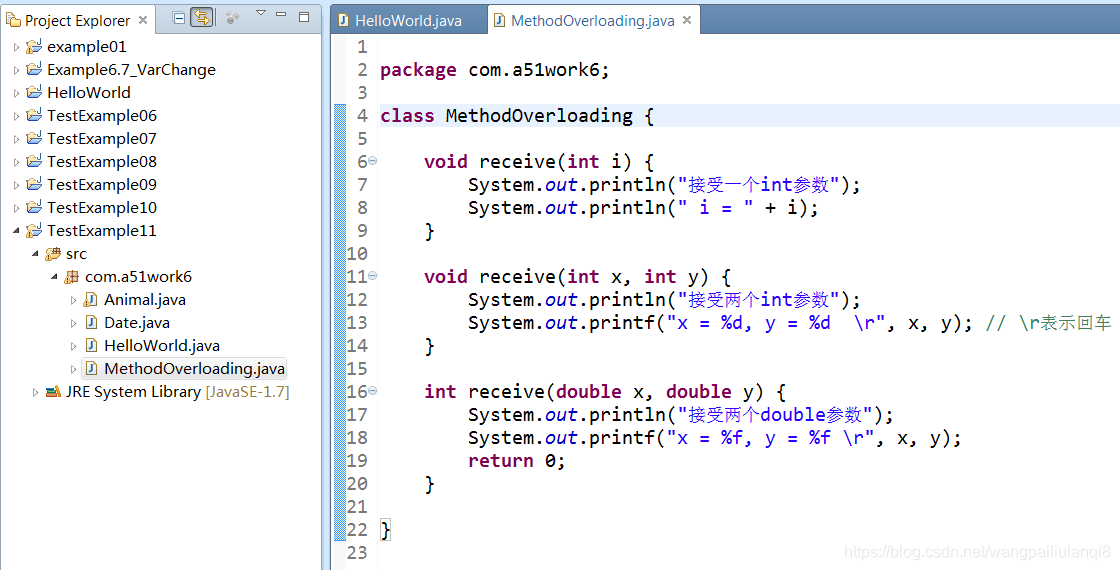This screenshot has width=1120, height=570.
Task: Click the closing brace on line 22
Action: tap(386, 530)
